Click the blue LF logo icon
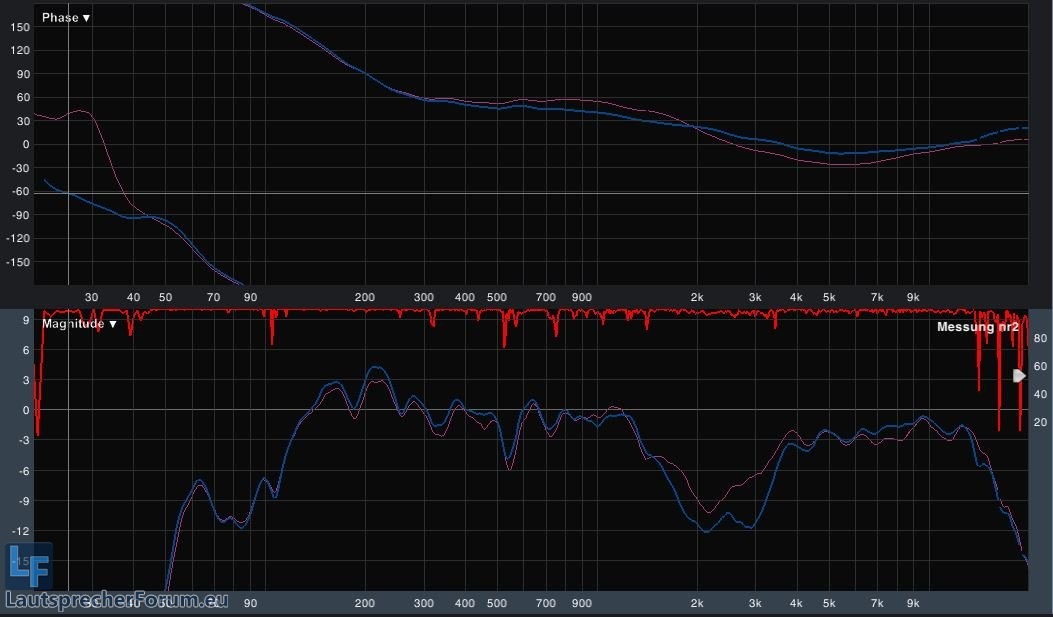Screen dimensions: 1053x617 click(28, 566)
